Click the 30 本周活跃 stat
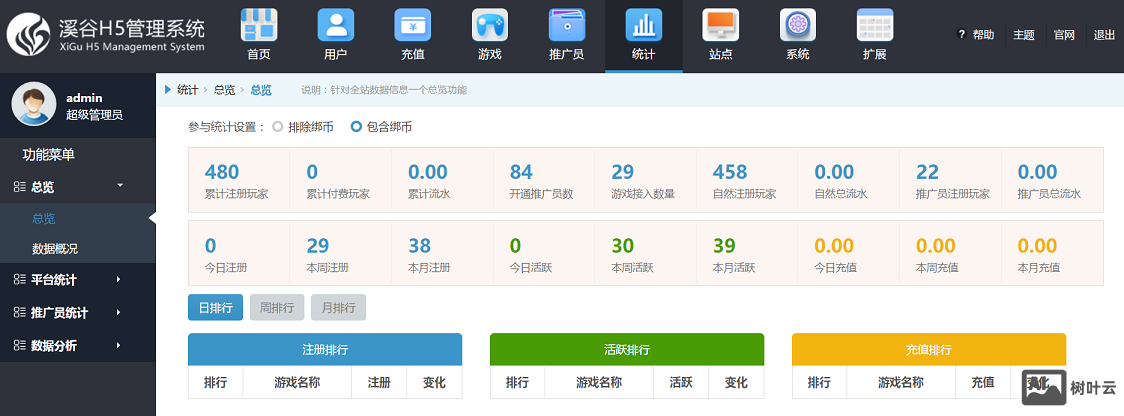 (646, 254)
